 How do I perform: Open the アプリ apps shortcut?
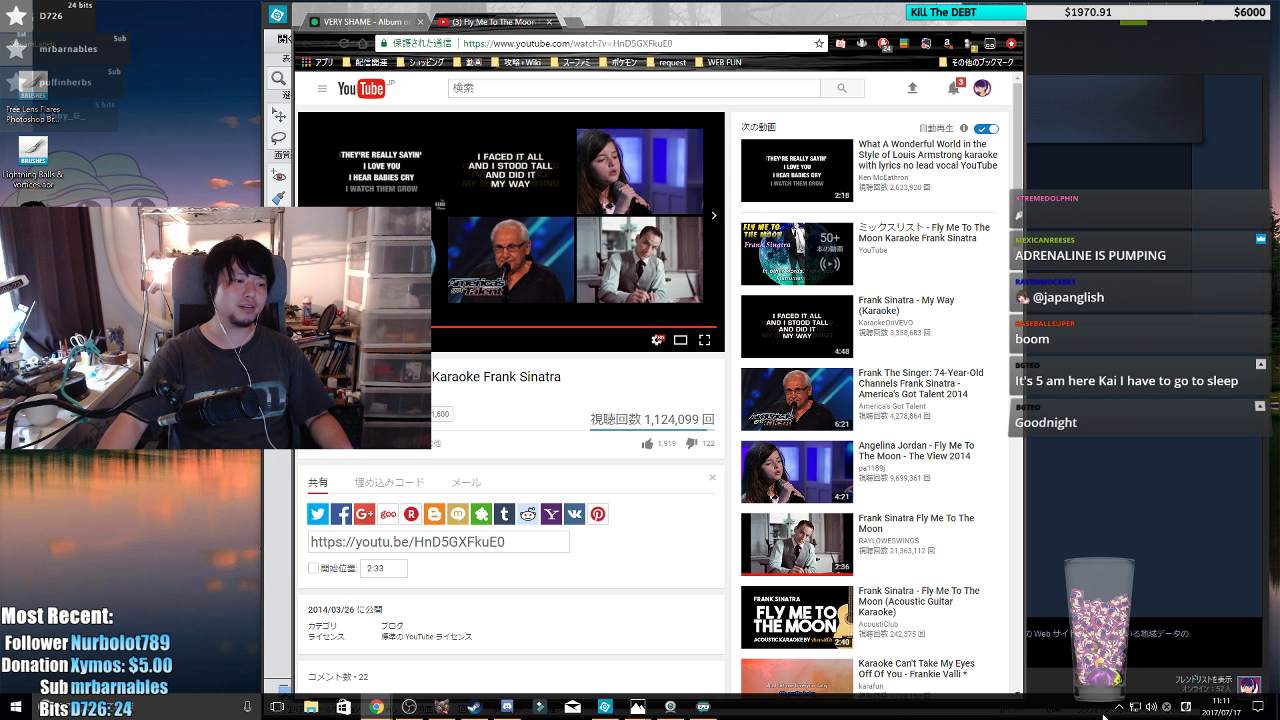317,62
